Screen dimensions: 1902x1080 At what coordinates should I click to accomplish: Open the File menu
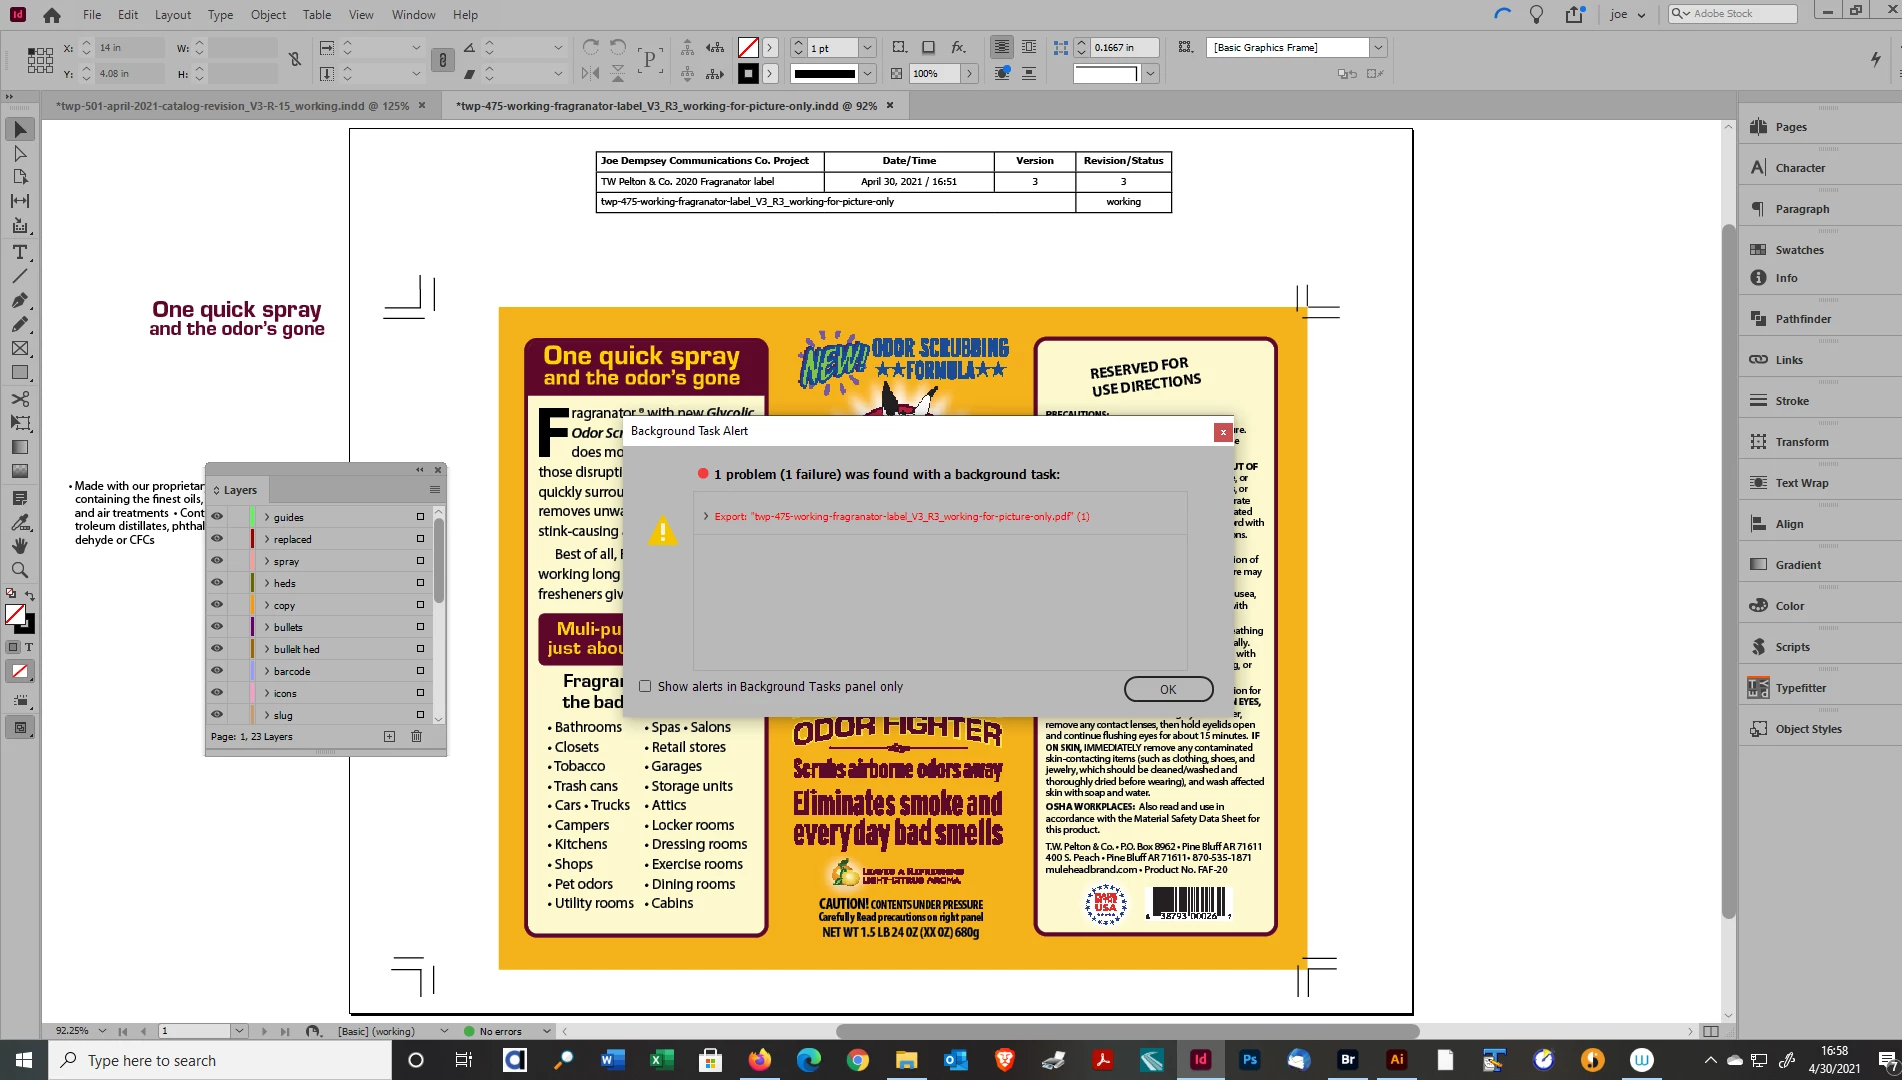(x=92, y=15)
